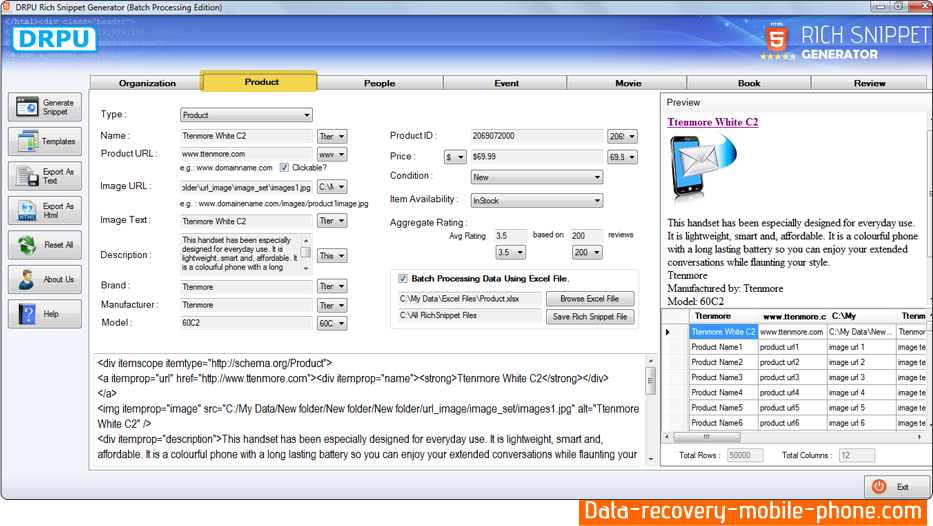Open the Product URL mapping dropdown
Screen dimensions: 933x526
coord(332,154)
